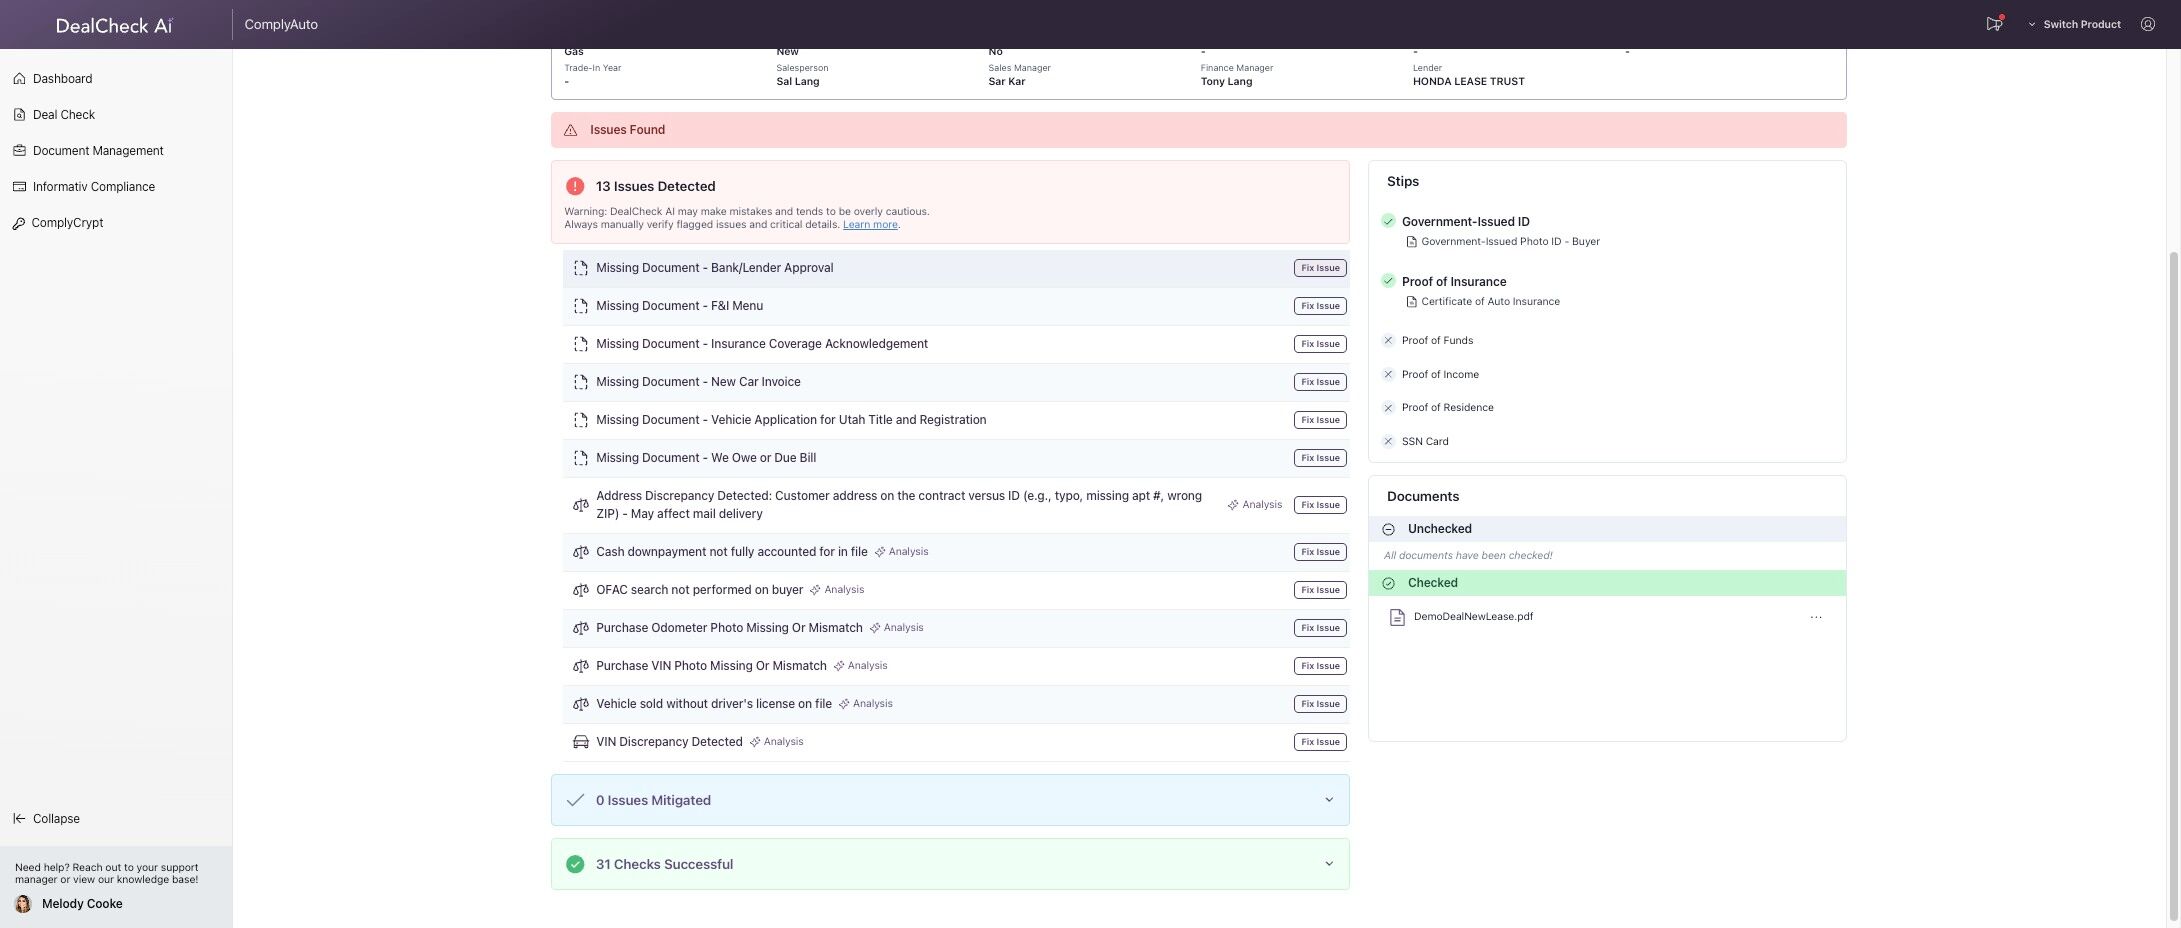Expand the 0 Issues Mitigated section

tap(950, 800)
